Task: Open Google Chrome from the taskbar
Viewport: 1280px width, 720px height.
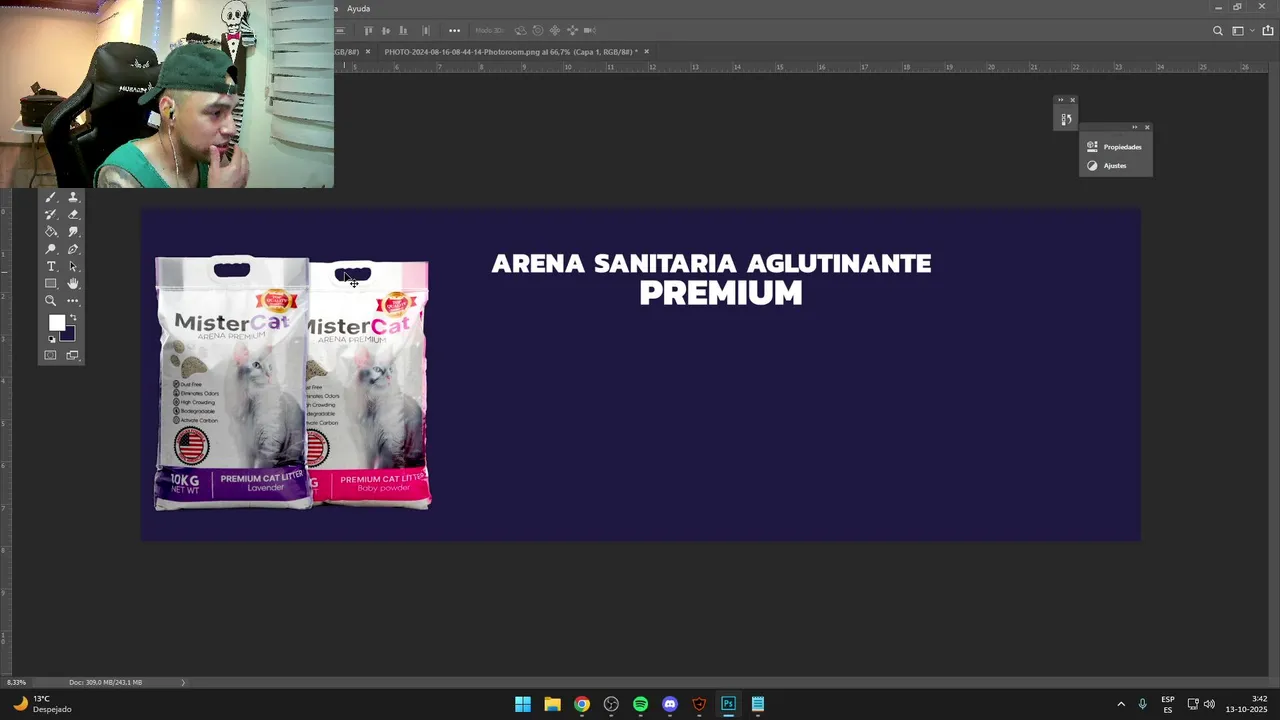Action: [x=582, y=704]
